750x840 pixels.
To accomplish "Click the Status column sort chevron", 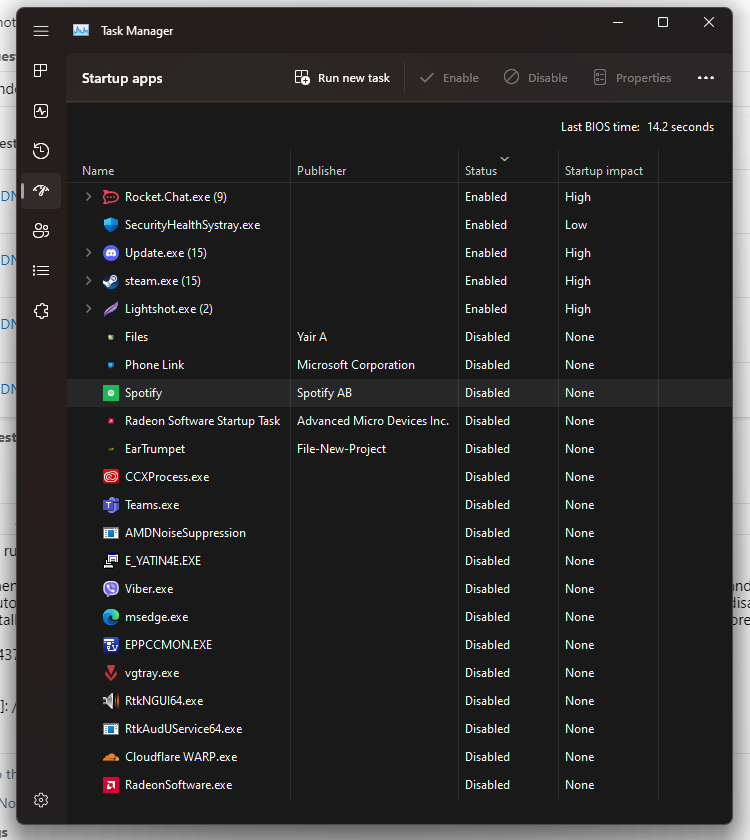I will click(505, 158).
